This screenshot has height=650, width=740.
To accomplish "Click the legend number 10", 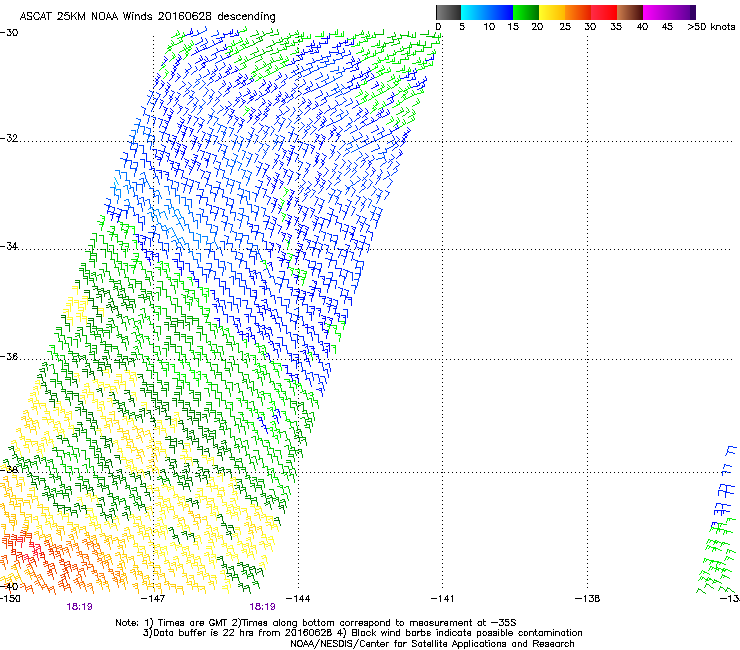I will (489, 27).
